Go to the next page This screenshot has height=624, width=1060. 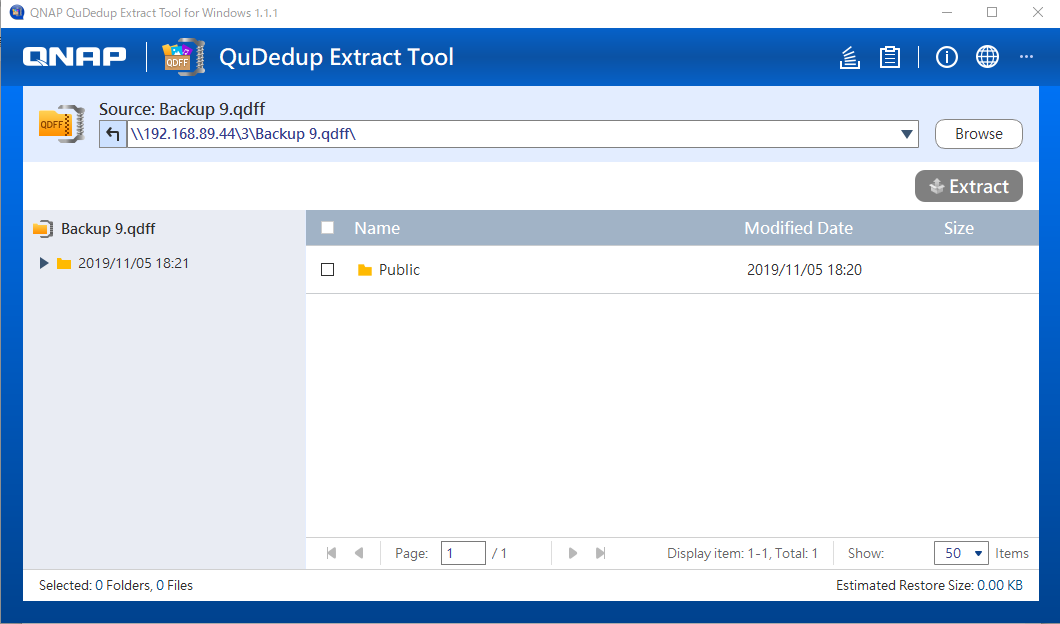(x=573, y=553)
